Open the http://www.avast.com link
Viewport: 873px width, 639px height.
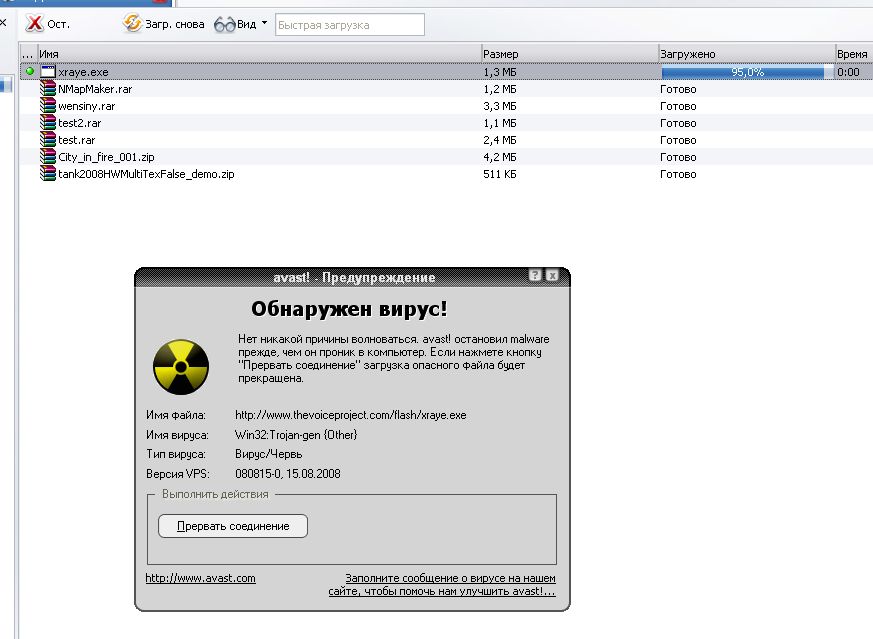coord(200,578)
